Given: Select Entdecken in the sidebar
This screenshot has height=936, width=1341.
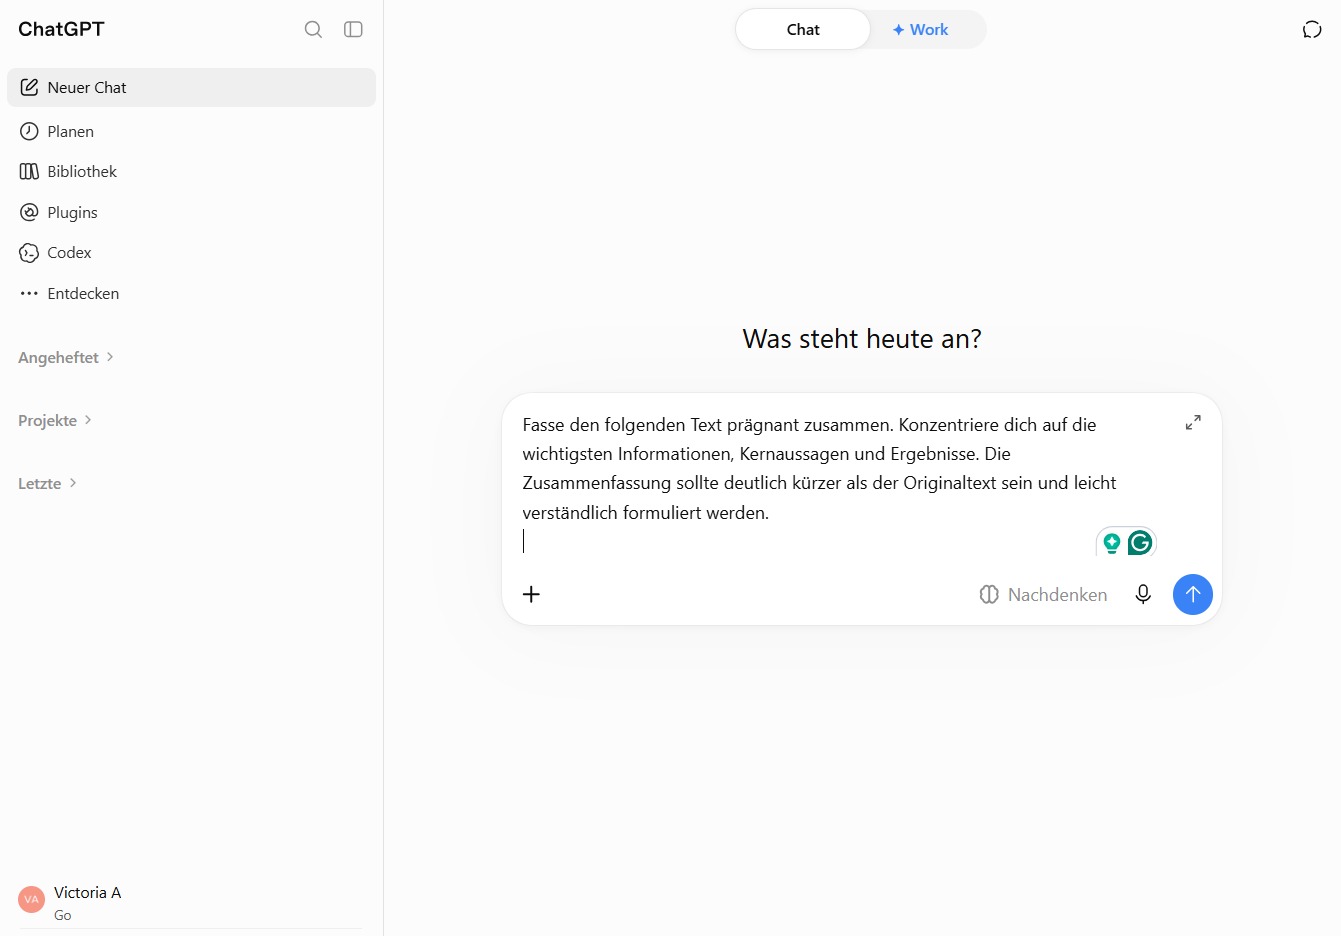Looking at the screenshot, I should [x=191, y=294].
